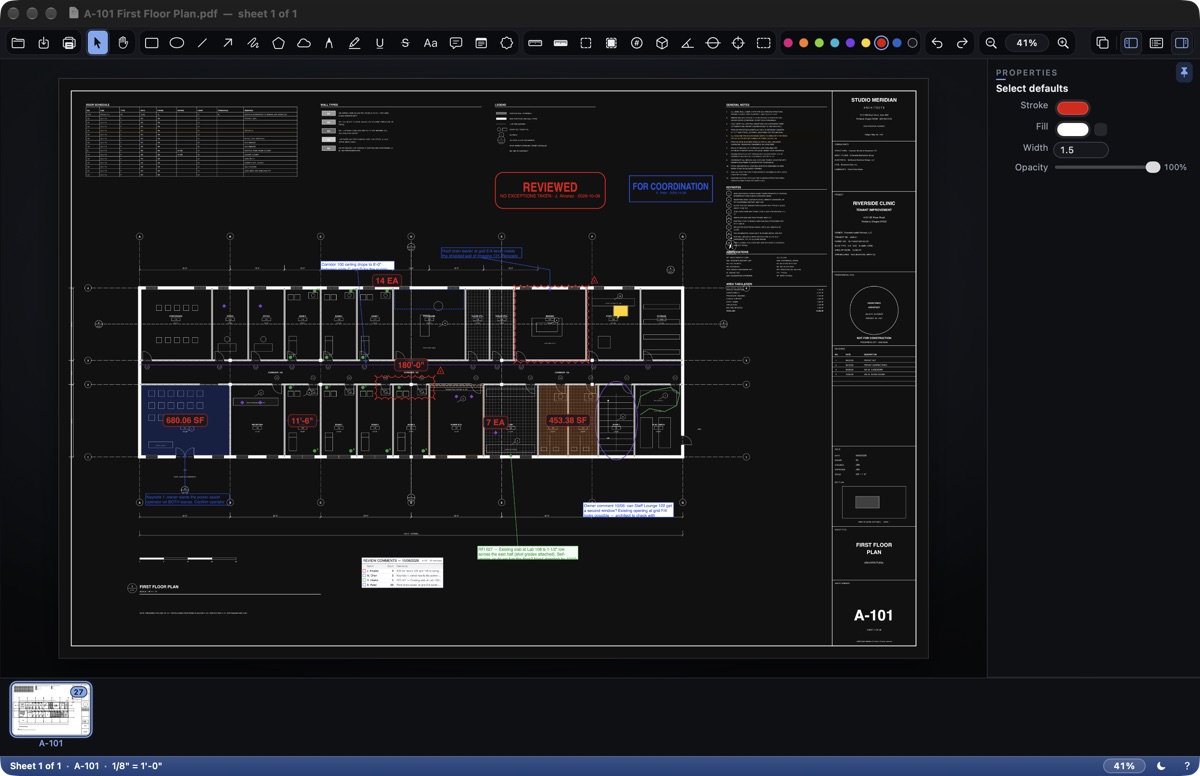Select the strikethrough text tool
Screen dimensions: 1200x776
[405, 43]
